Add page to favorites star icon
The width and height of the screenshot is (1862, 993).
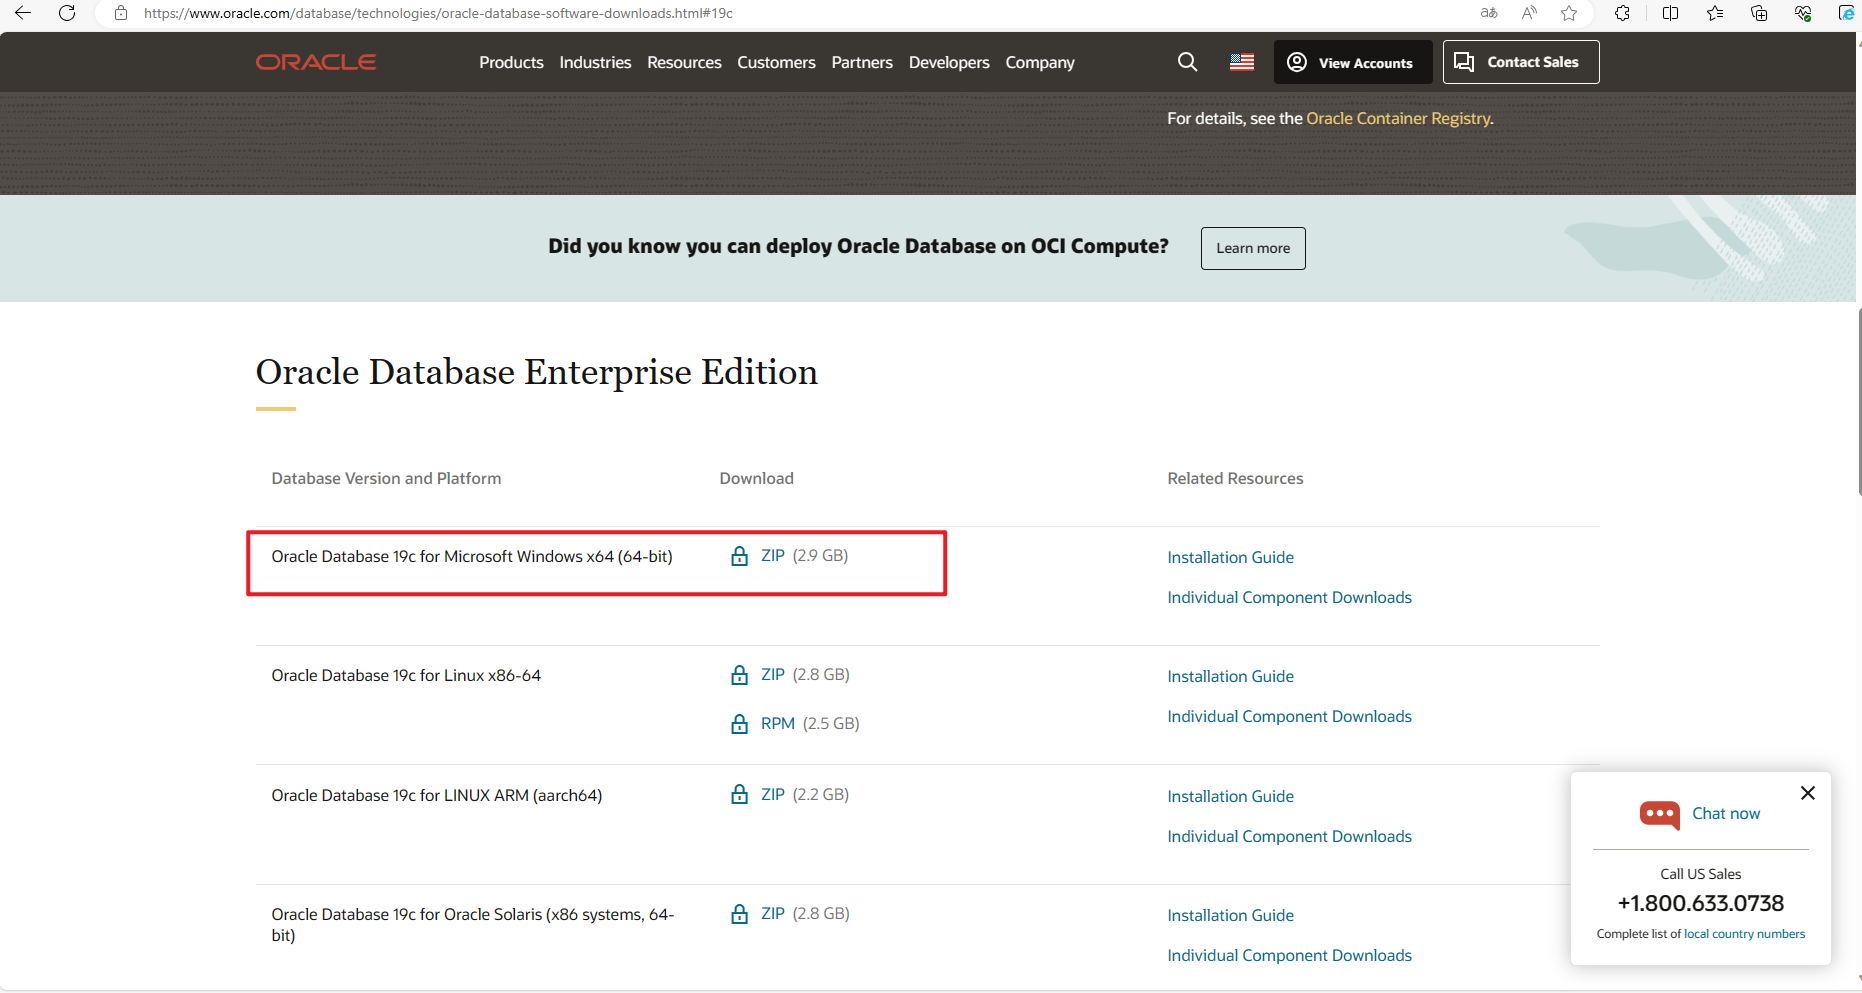1569,13
